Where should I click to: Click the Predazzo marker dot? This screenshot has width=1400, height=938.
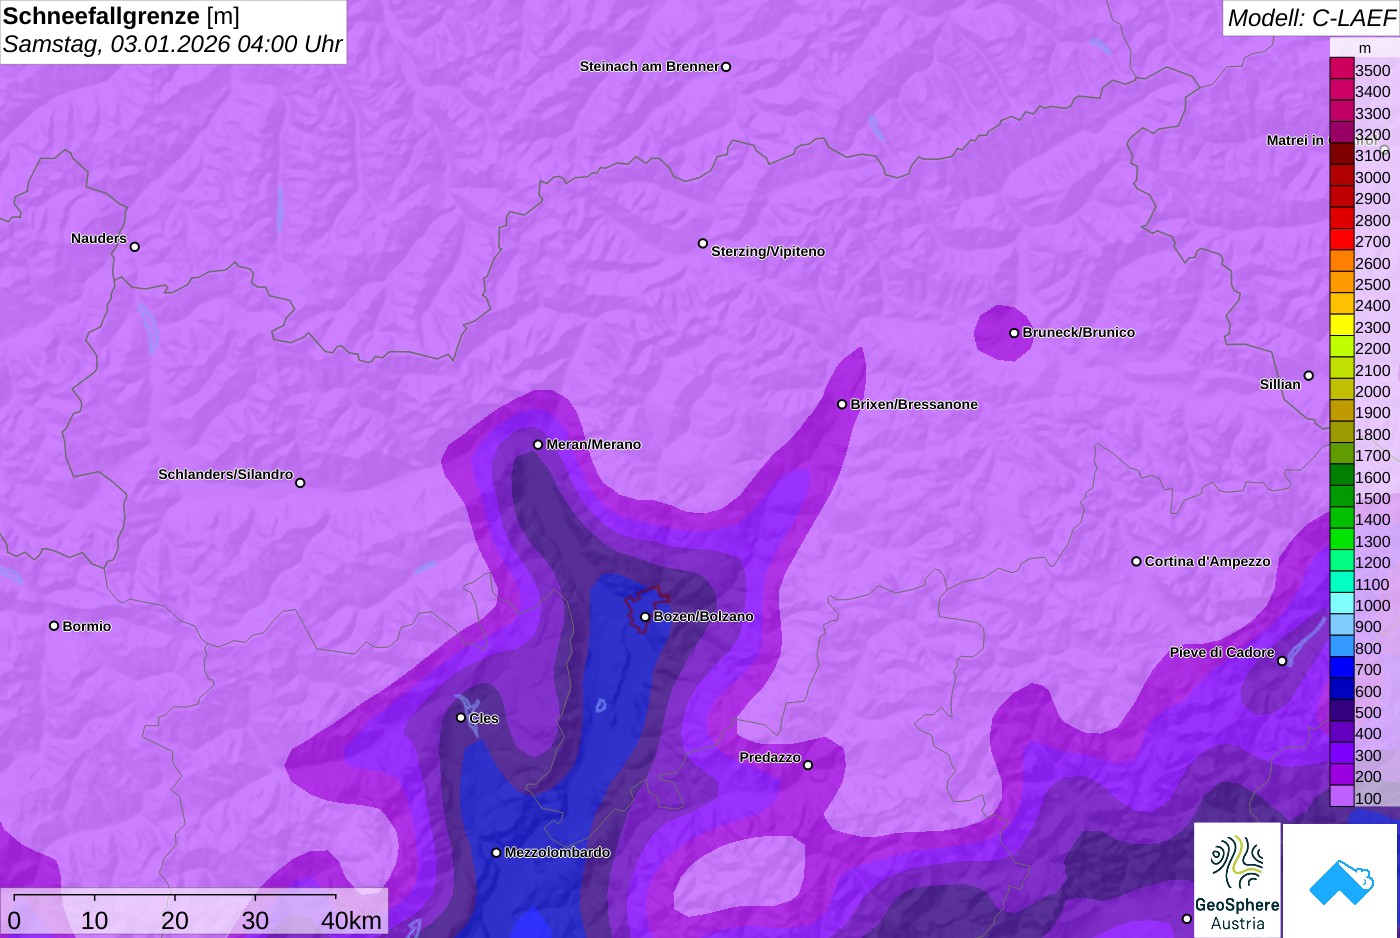coord(808,766)
